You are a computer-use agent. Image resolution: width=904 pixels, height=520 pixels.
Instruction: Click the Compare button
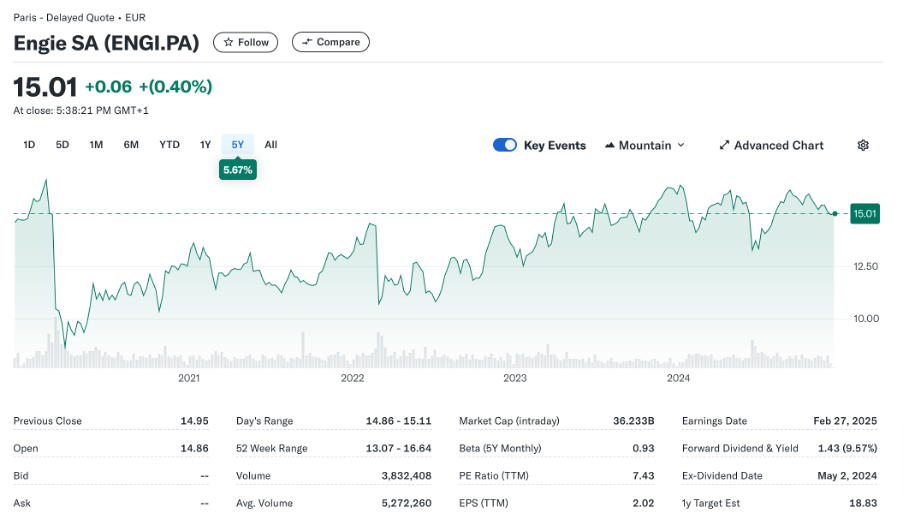(x=331, y=42)
